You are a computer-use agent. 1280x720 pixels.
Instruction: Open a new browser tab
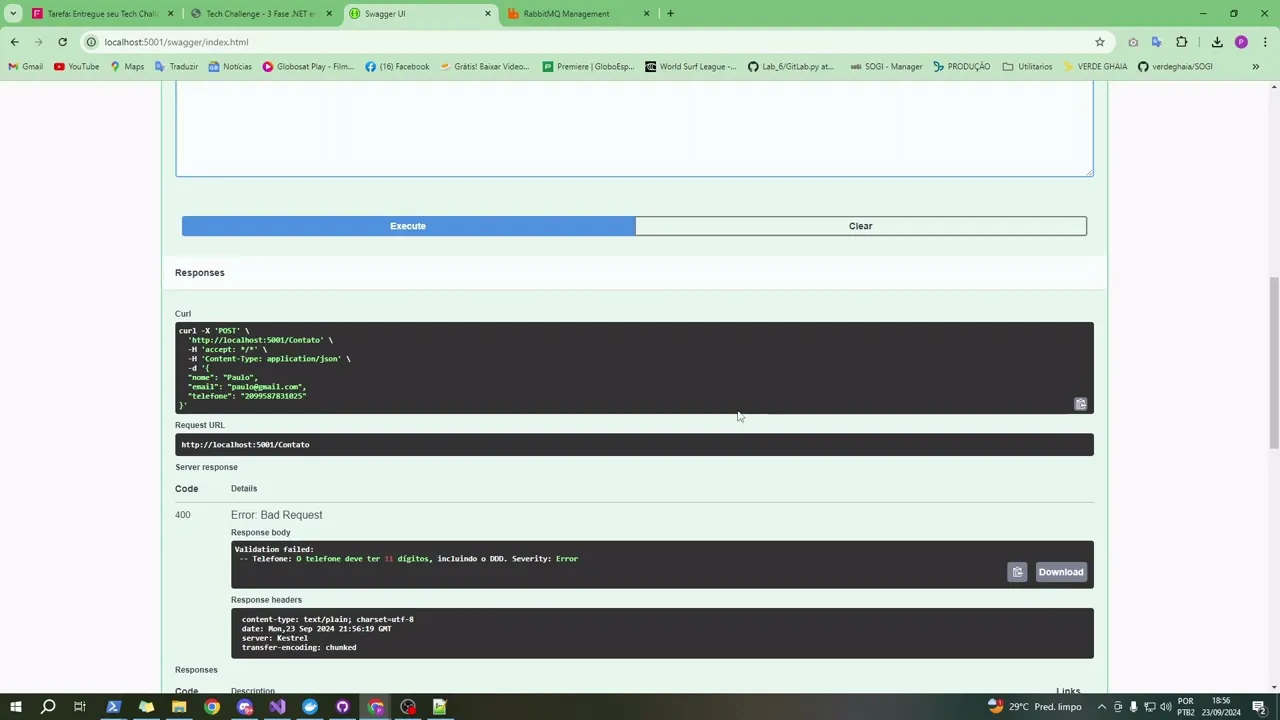point(670,14)
